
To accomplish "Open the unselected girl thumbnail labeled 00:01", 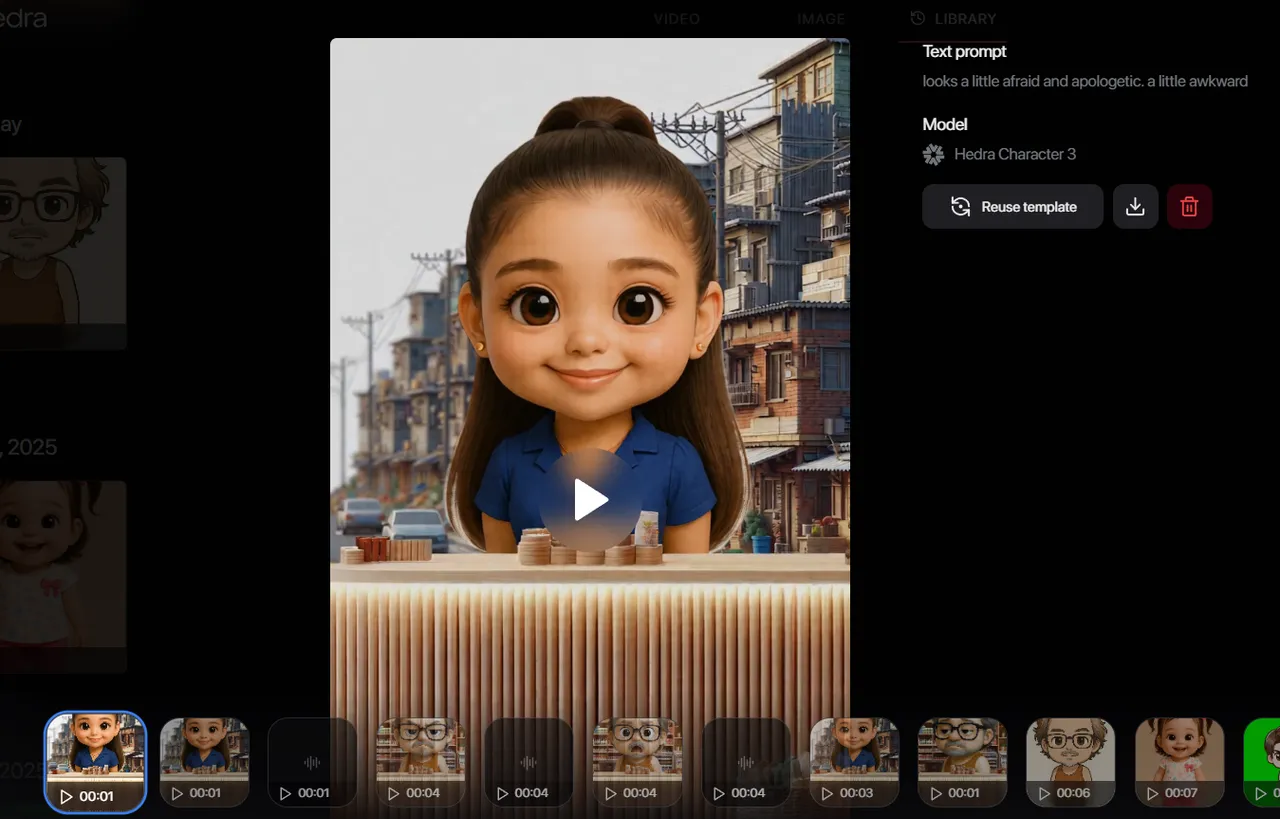I will [204, 762].
